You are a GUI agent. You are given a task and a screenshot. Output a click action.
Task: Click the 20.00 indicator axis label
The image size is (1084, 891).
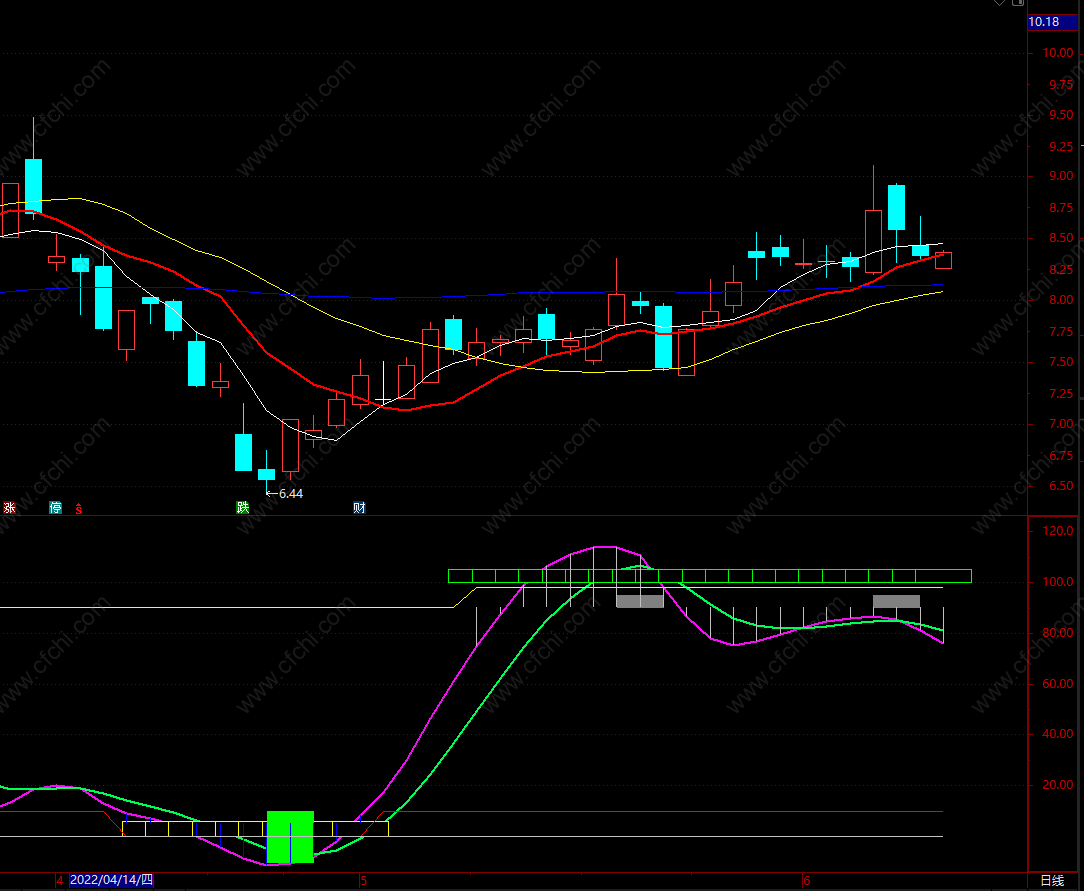tap(1058, 785)
